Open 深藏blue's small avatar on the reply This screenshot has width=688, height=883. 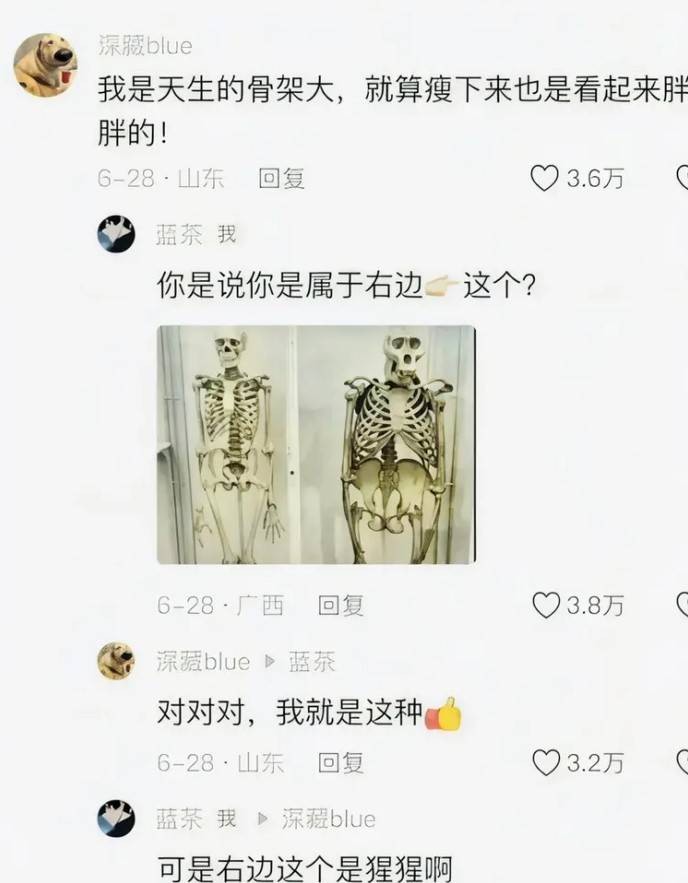[117, 661]
